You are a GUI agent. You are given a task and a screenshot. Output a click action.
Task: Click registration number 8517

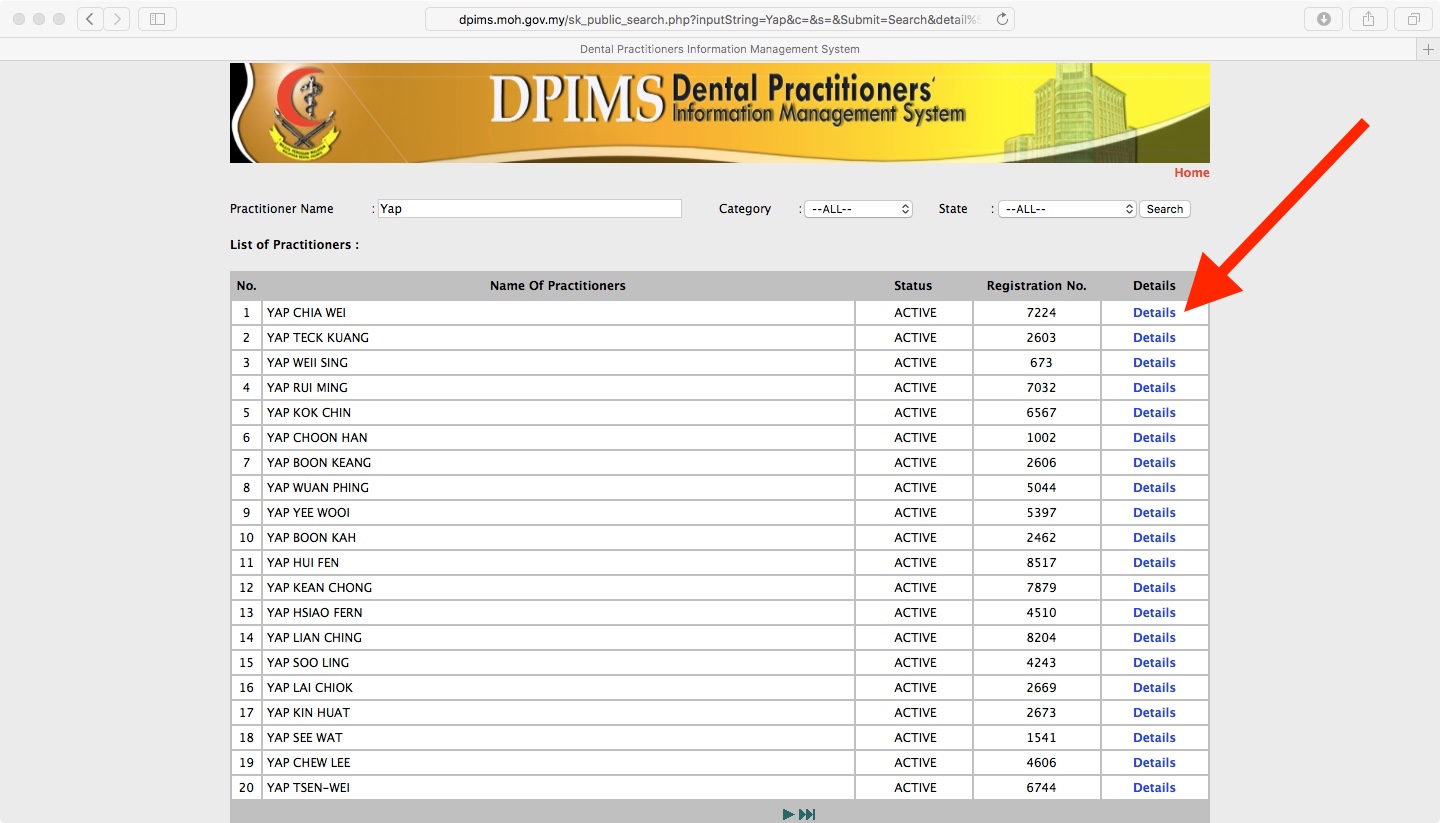pyautogui.click(x=1041, y=563)
